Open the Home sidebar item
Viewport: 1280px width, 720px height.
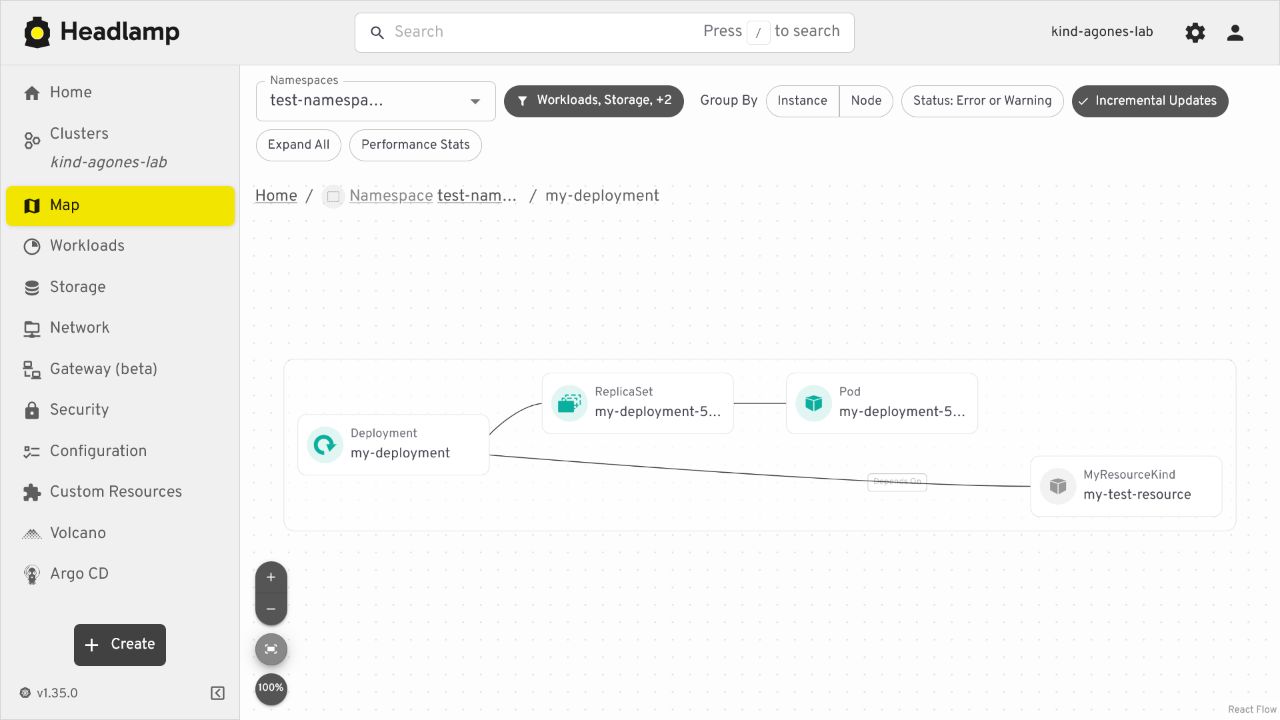point(120,92)
